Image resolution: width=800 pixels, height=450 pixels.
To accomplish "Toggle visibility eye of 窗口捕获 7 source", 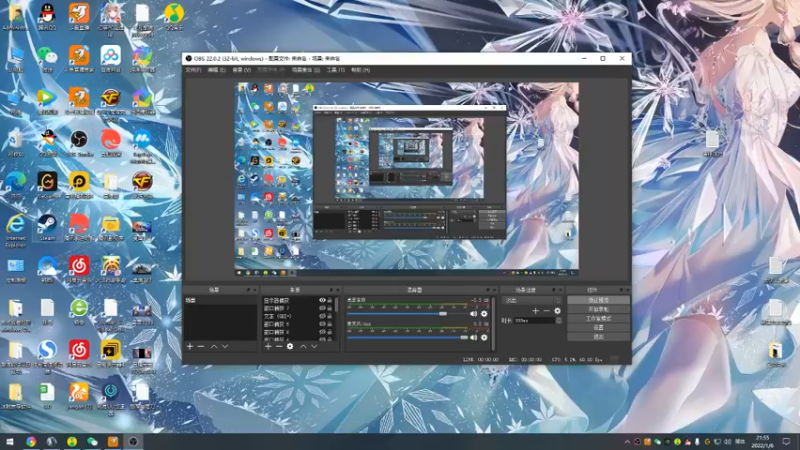I will point(322,308).
